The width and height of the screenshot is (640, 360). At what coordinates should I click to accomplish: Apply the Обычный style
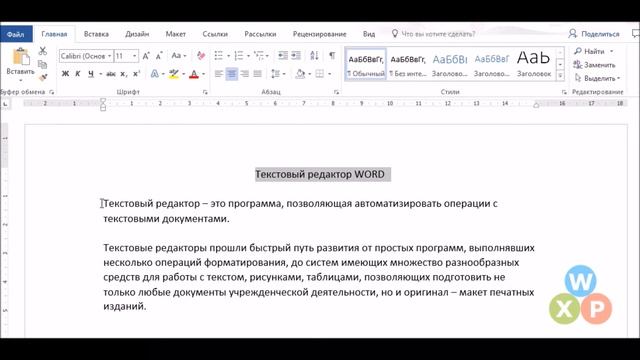tap(366, 65)
